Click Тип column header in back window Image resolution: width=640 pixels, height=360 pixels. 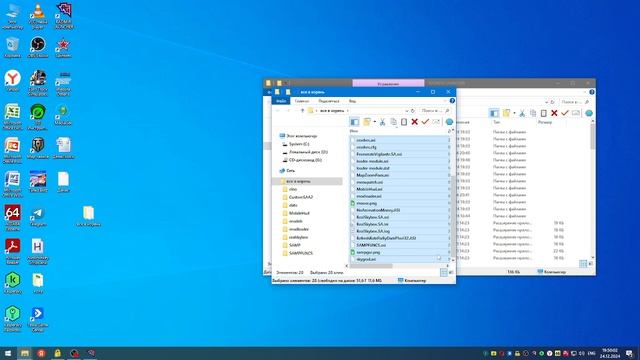point(496,122)
